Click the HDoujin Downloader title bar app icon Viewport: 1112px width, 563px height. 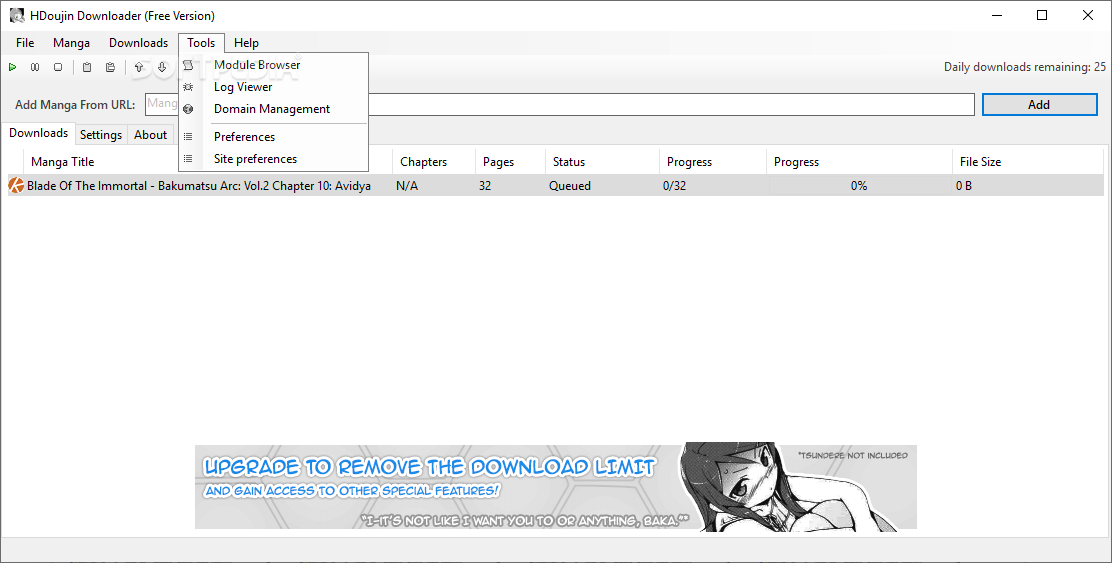pyautogui.click(x=16, y=16)
